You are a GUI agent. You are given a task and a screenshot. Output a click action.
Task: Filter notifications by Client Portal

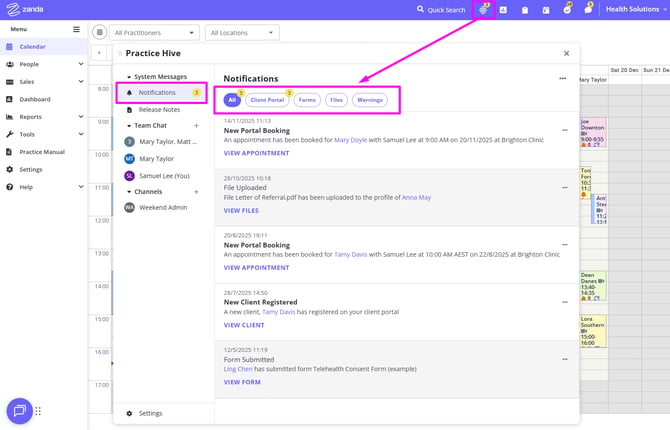tap(267, 100)
